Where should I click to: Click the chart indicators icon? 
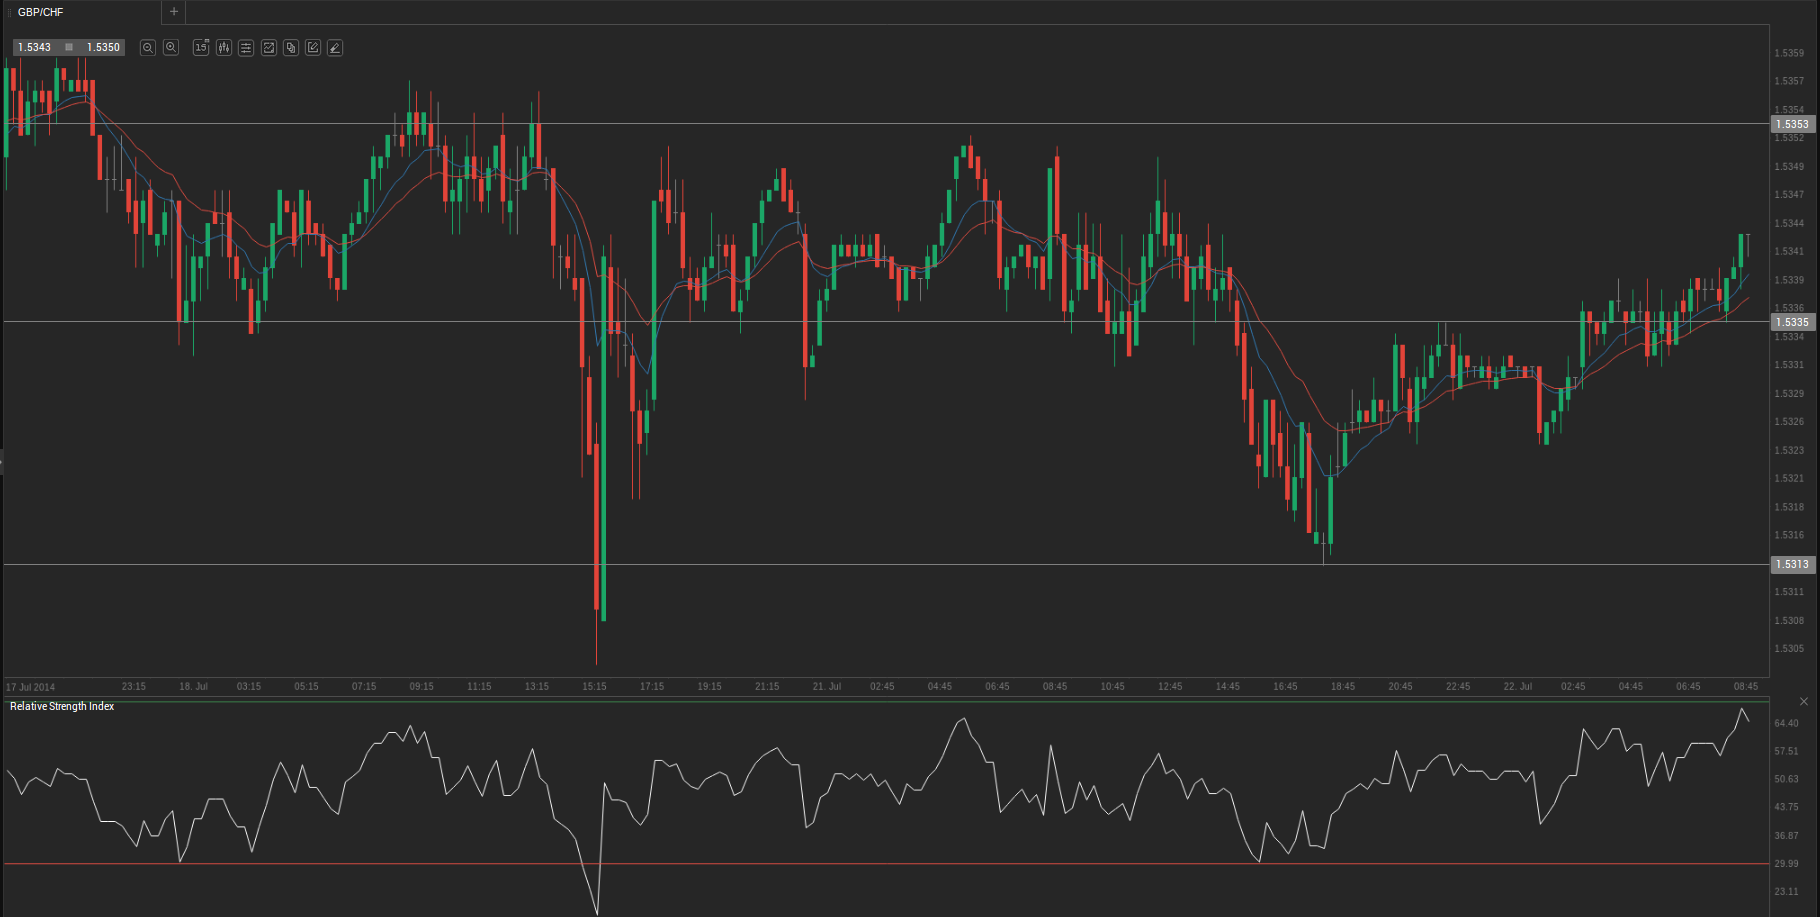coord(269,47)
